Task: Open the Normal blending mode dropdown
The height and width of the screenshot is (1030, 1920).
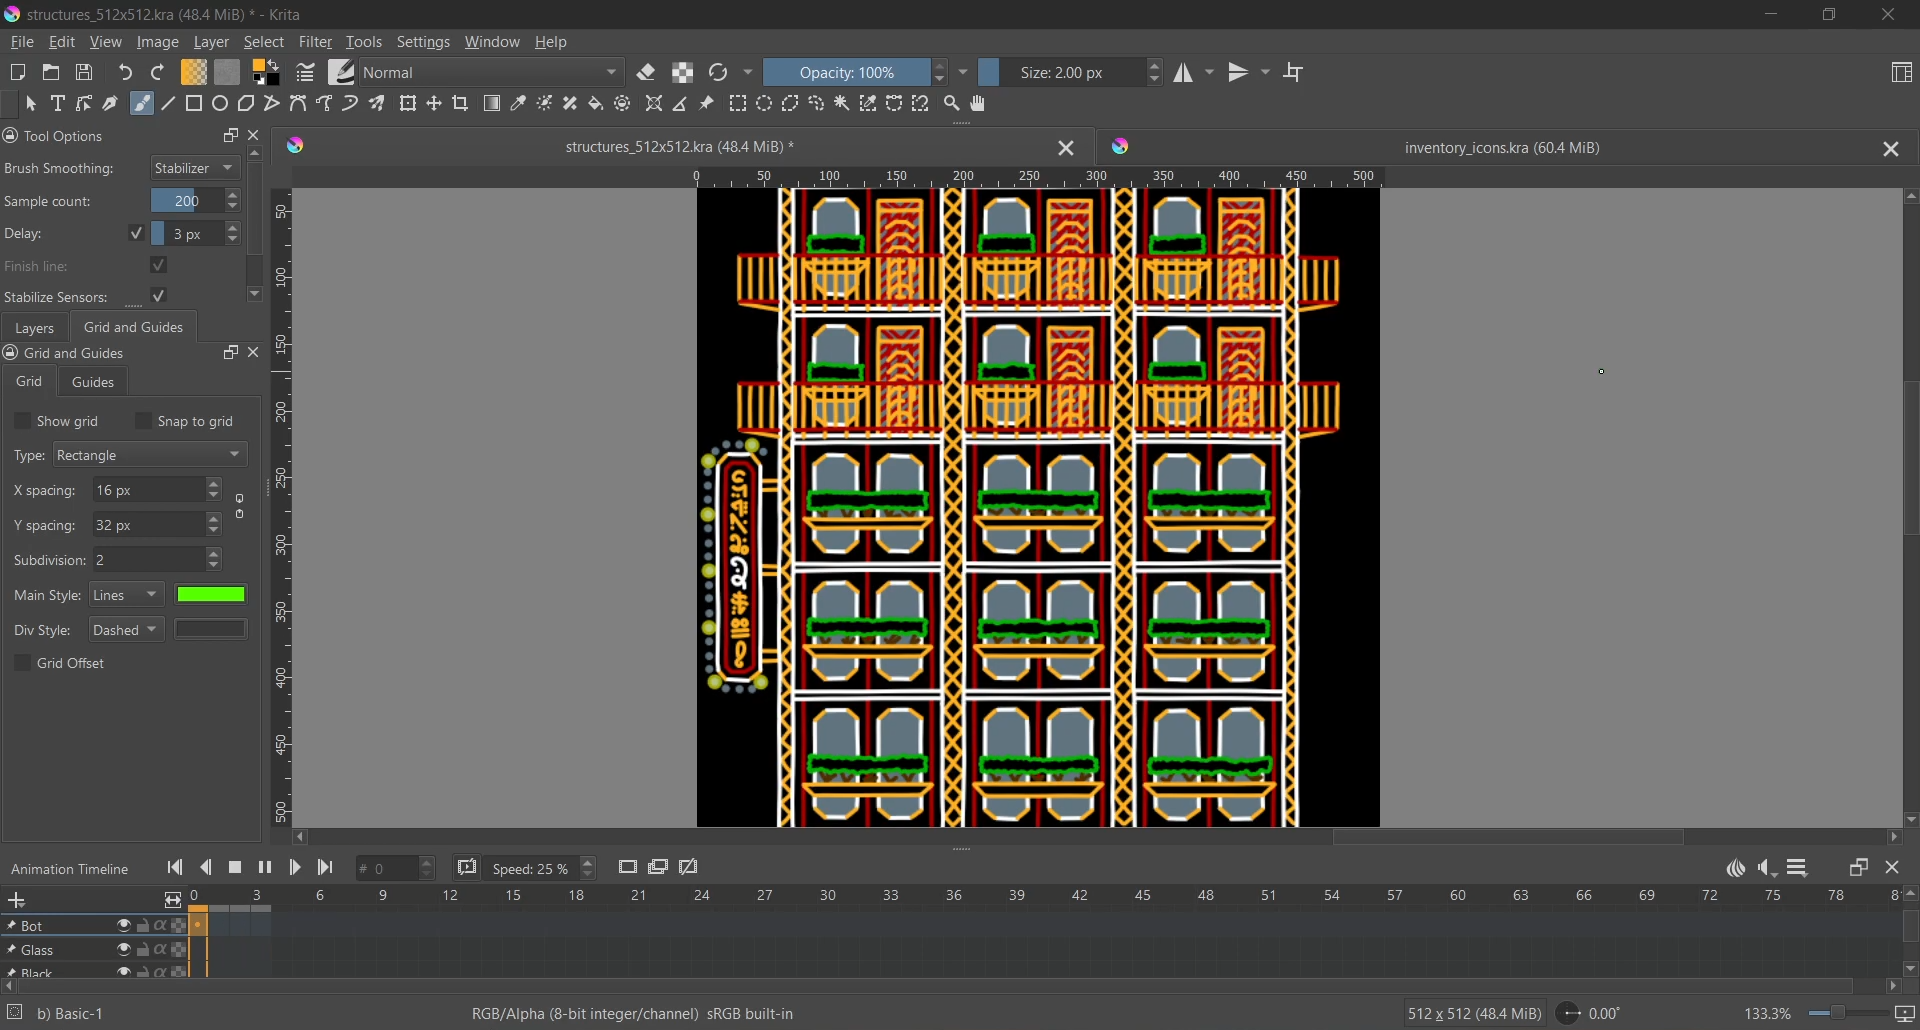Action: tap(494, 73)
